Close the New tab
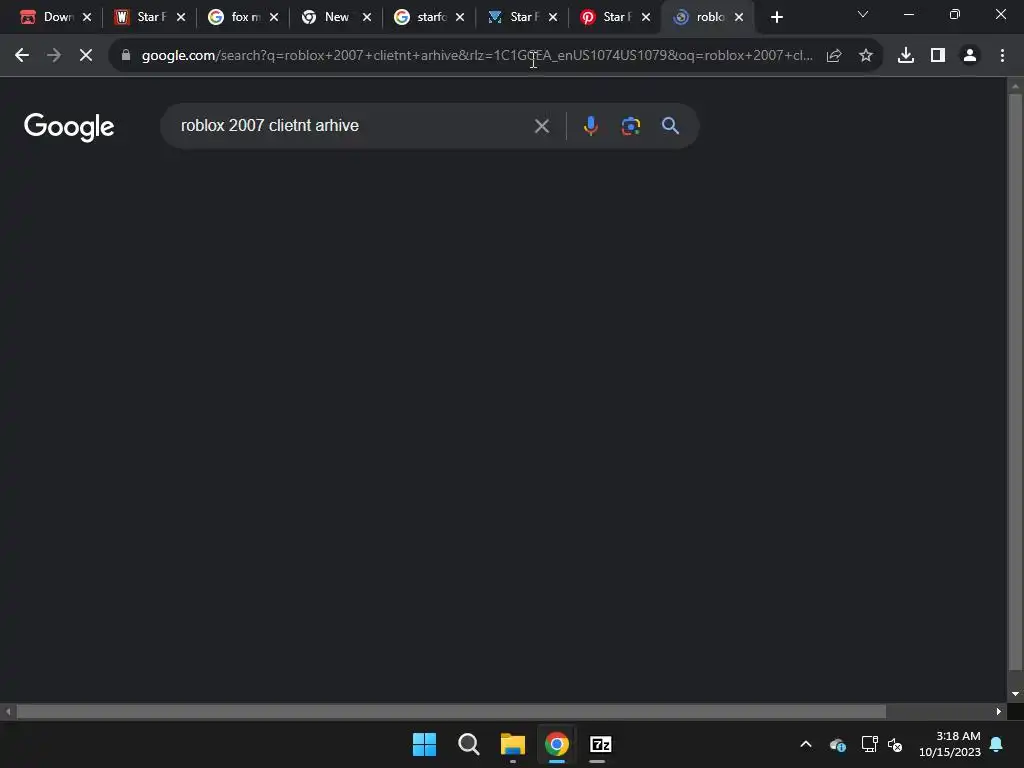1024x768 pixels. coord(367,18)
